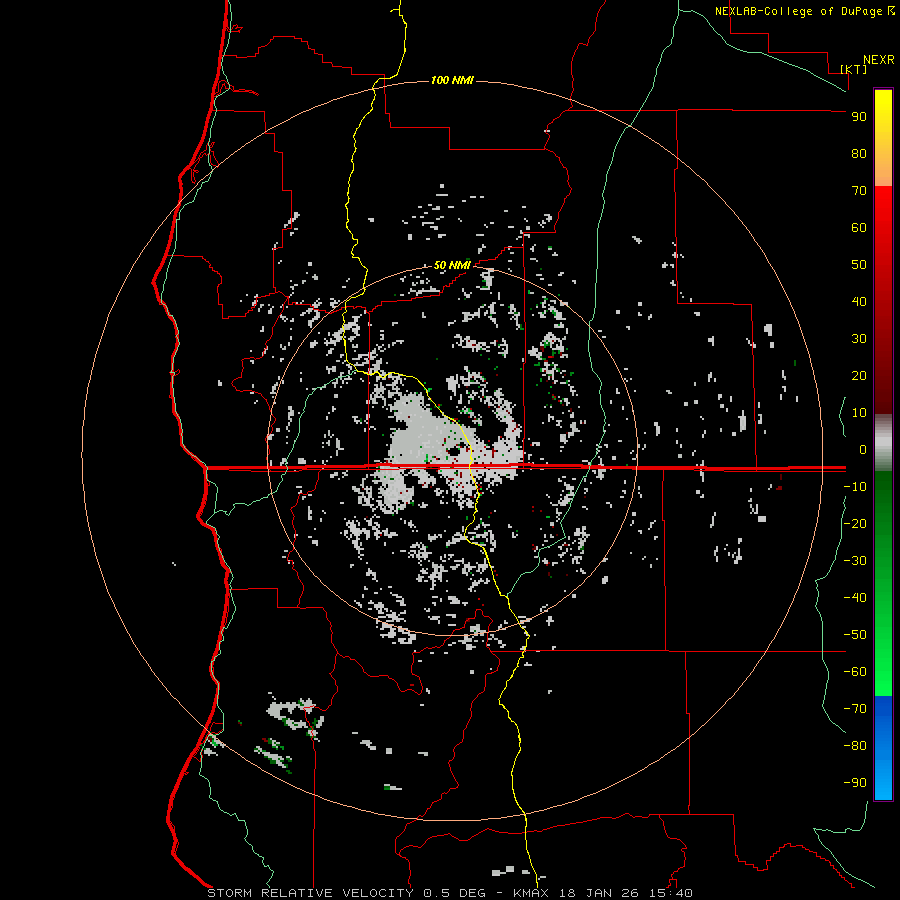Screen dimensions: 900x900
Task: Click the '15:40' timestamp in caption
Action: pyautogui.click(x=670, y=893)
